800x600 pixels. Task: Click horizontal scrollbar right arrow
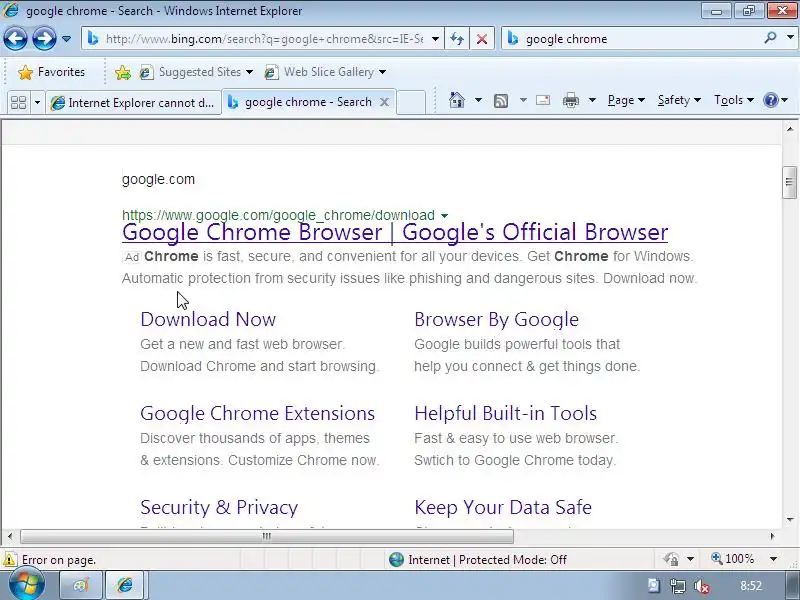[x=772, y=536]
